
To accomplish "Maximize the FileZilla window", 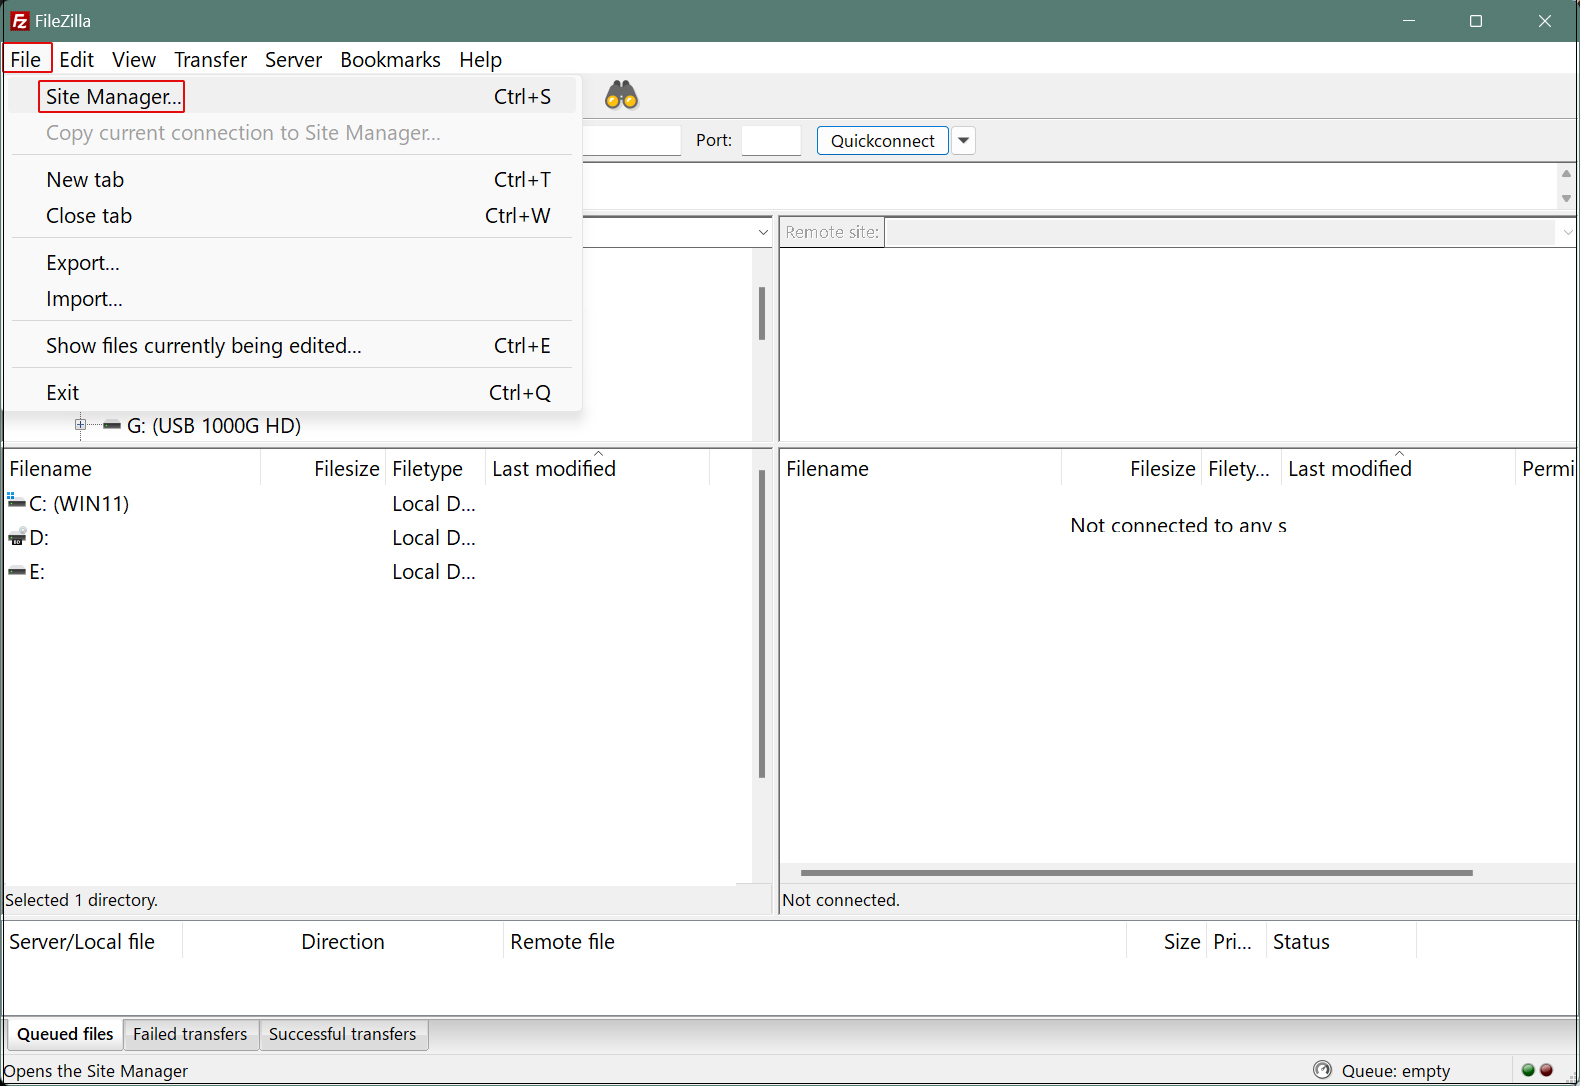I will 1475,21.
